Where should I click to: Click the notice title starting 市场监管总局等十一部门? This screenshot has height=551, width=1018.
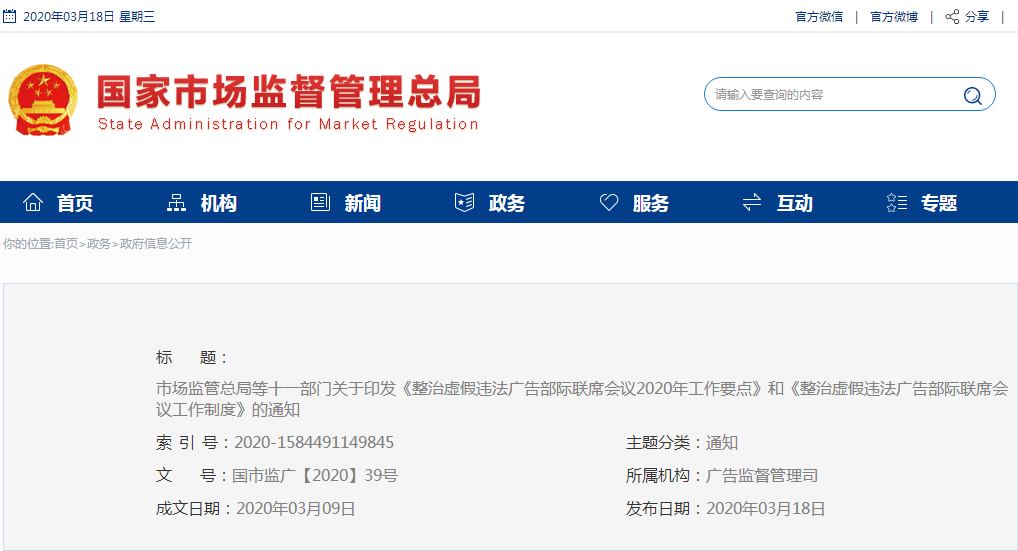pyautogui.click(x=582, y=399)
